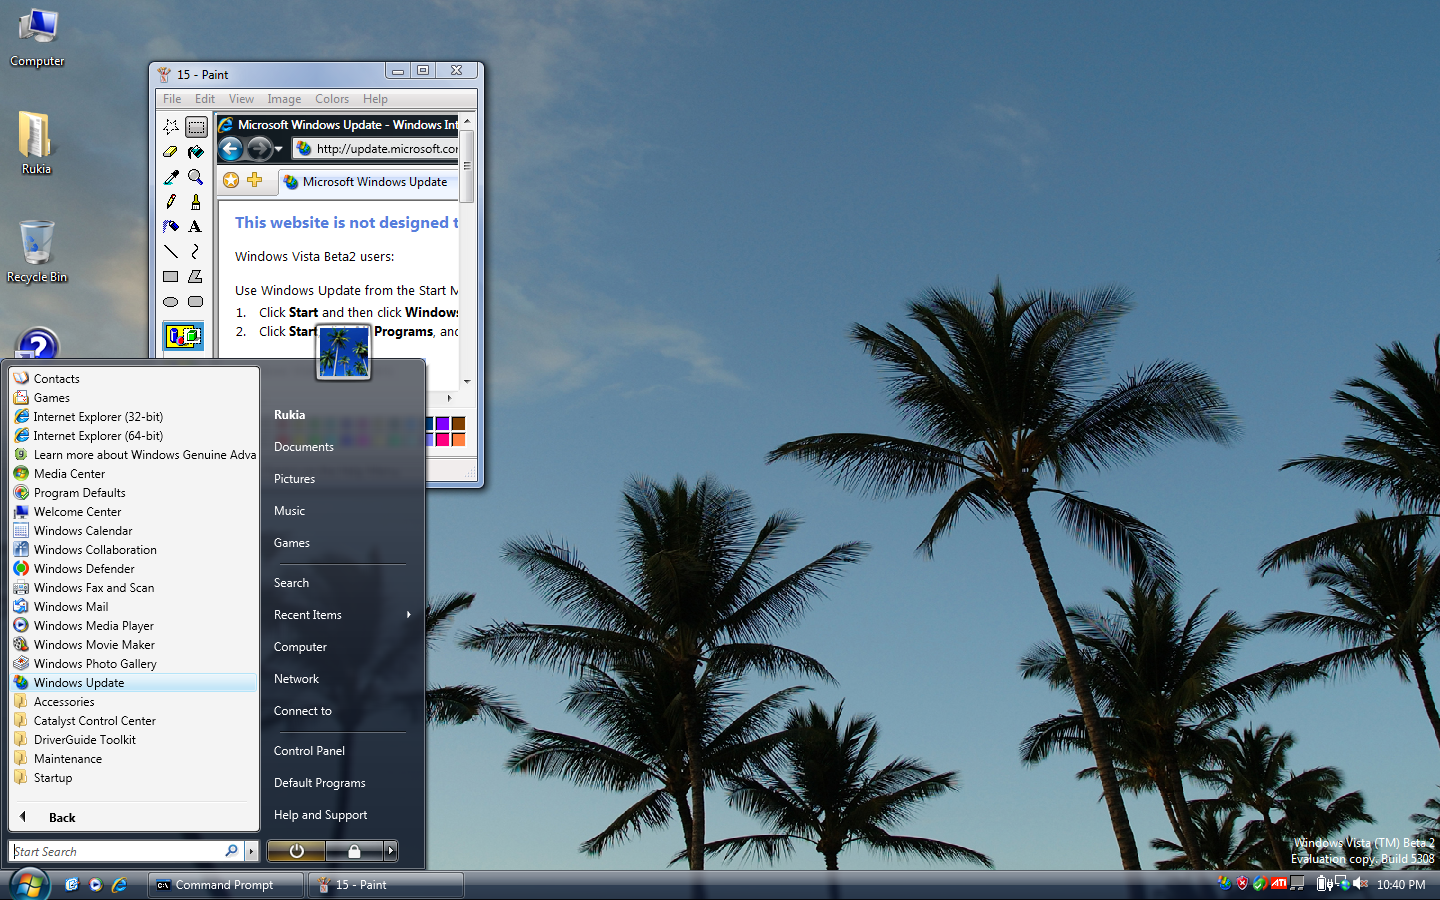Viewport: 1440px width, 900px height.
Task: Pick the Magnifier tool in Paint
Action: pos(196,177)
